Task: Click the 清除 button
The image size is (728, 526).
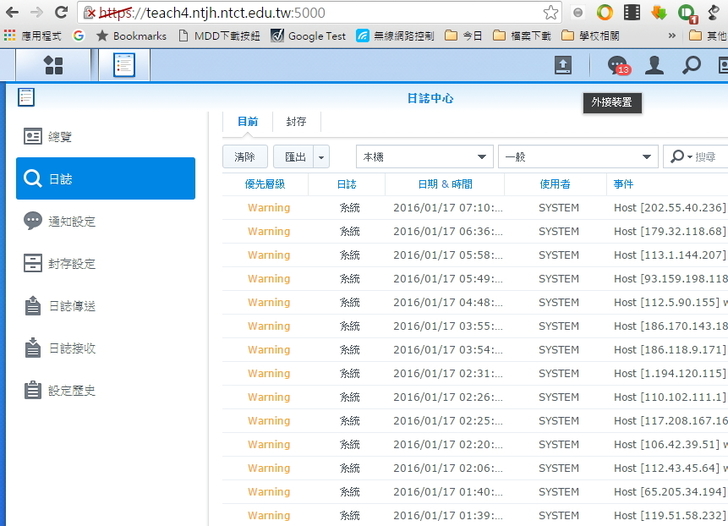Action: (x=245, y=157)
